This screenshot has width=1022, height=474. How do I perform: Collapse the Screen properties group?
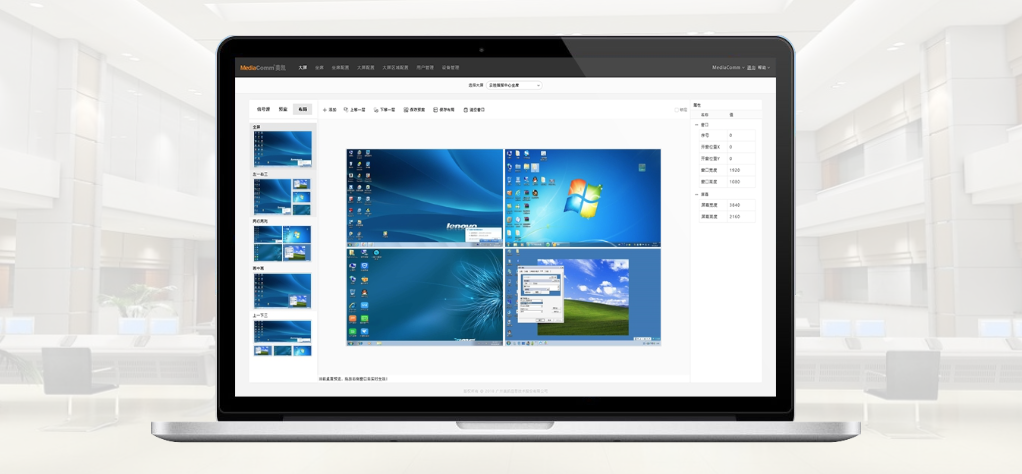pyautogui.click(x=696, y=194)
